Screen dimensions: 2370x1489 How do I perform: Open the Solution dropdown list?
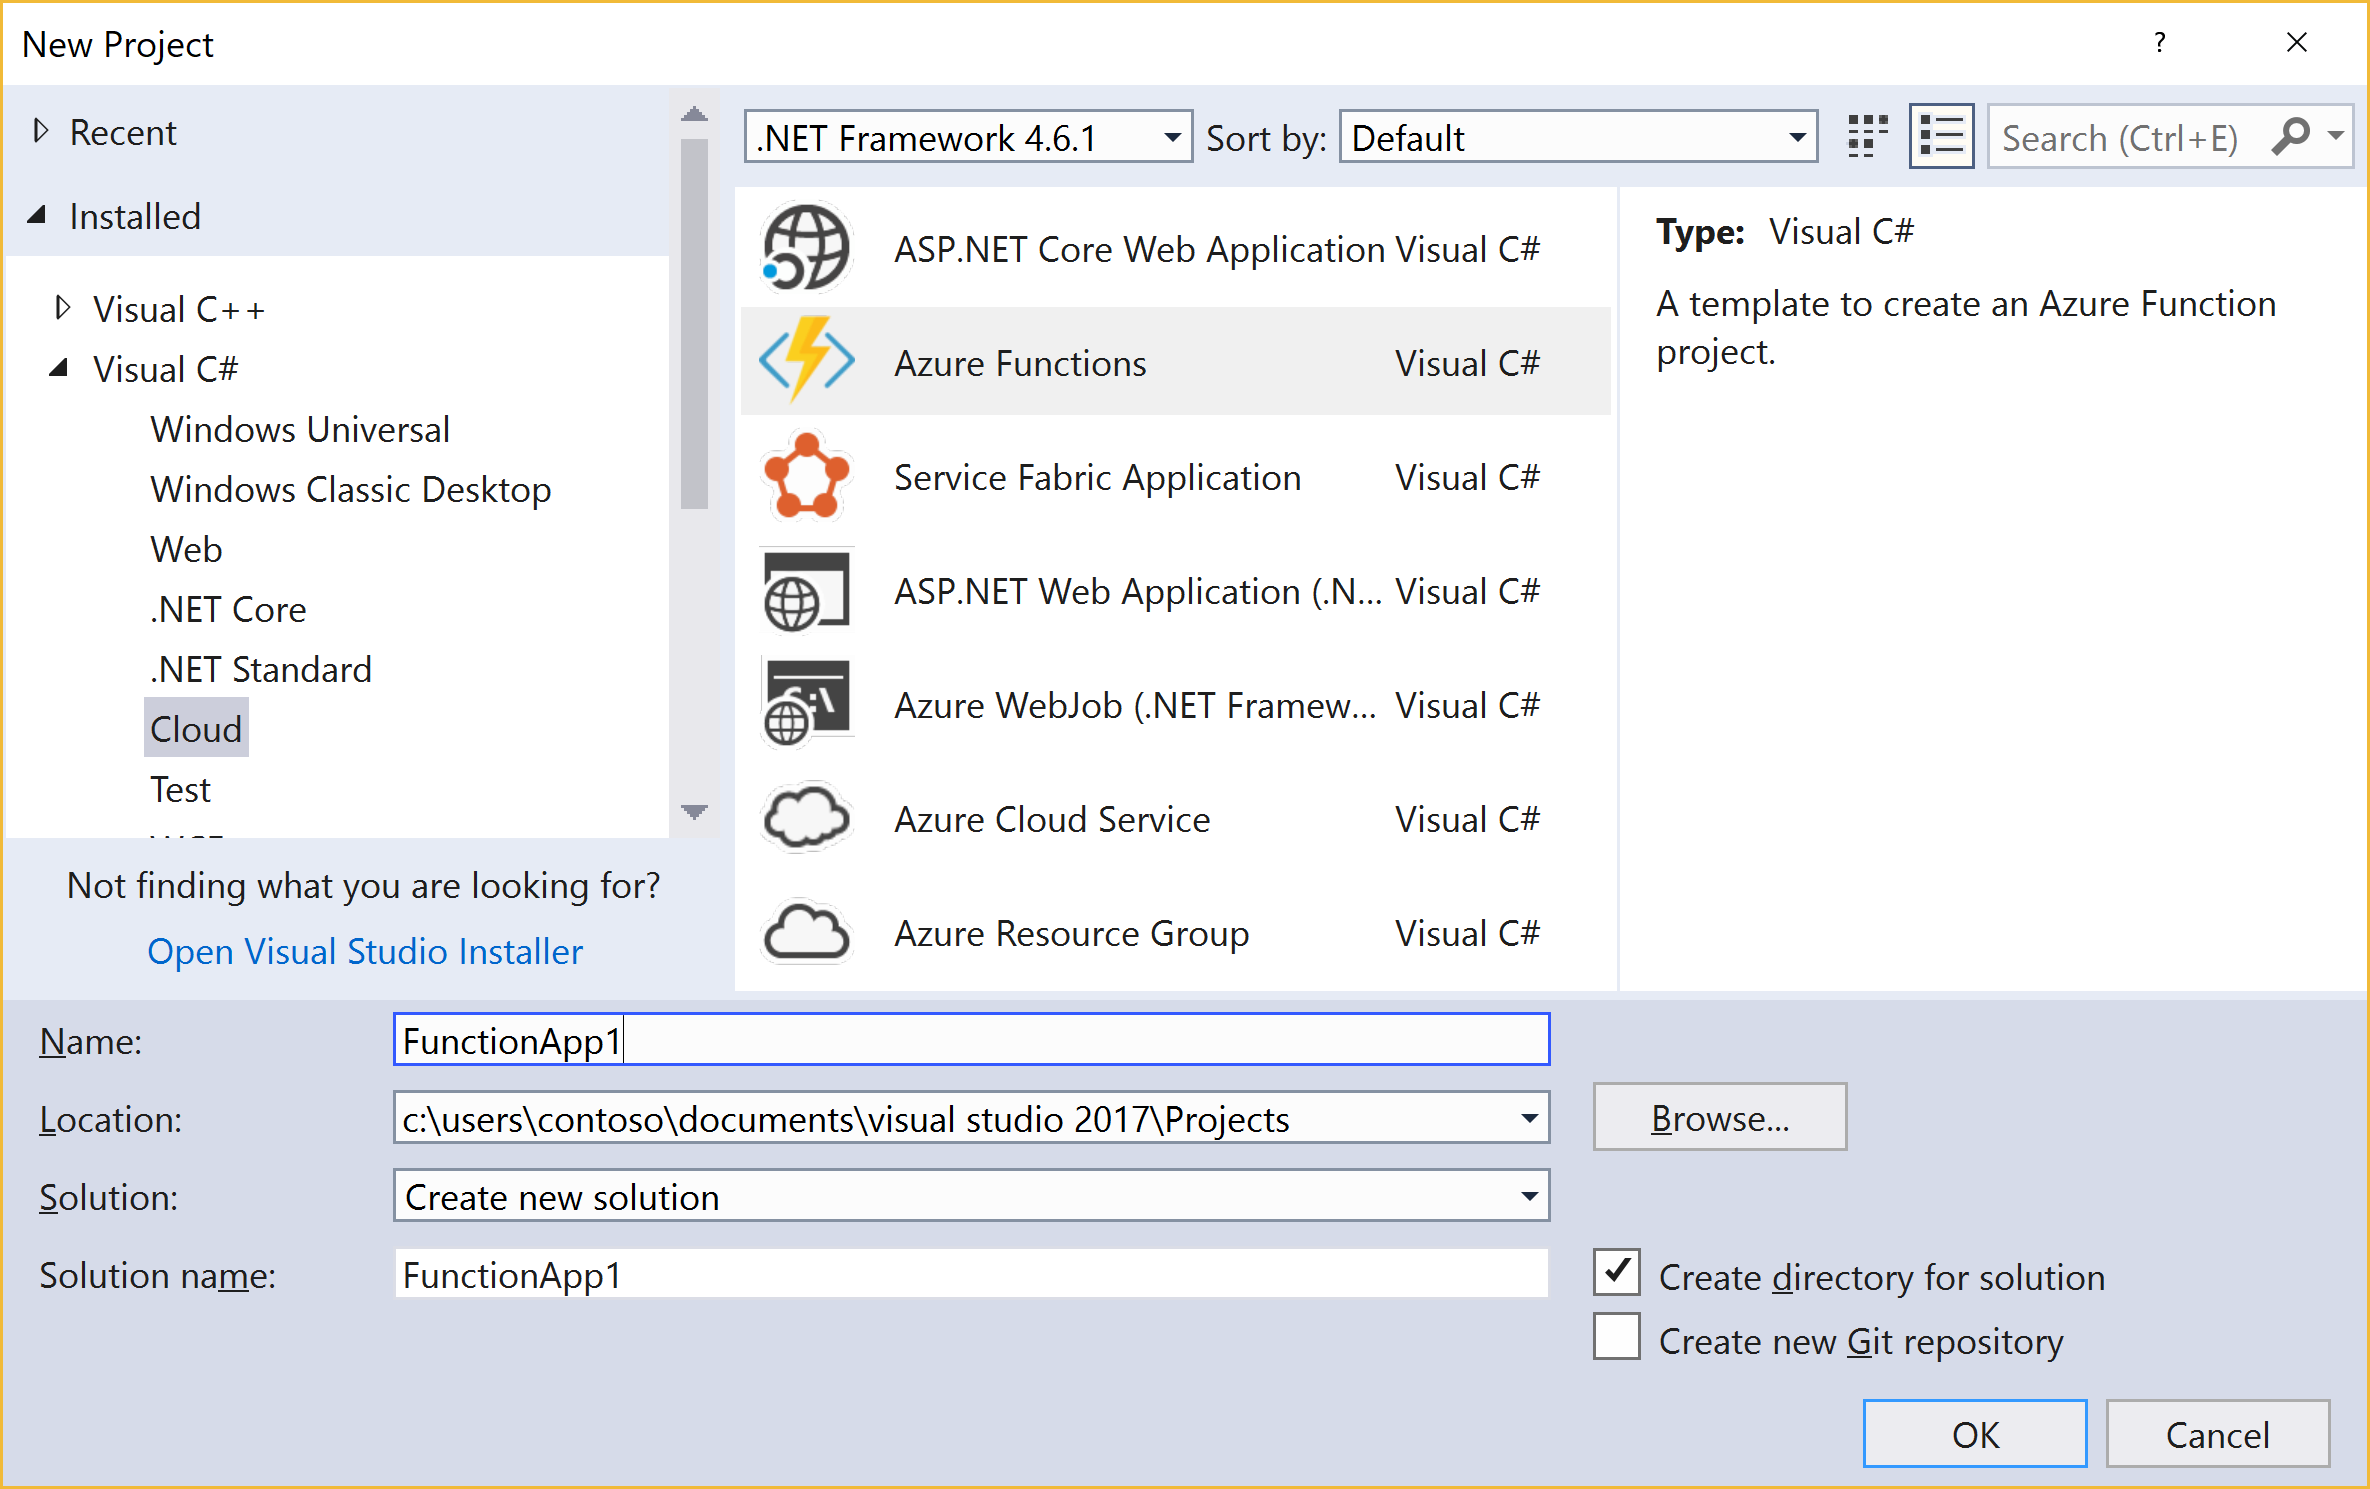point(1528,1196)
